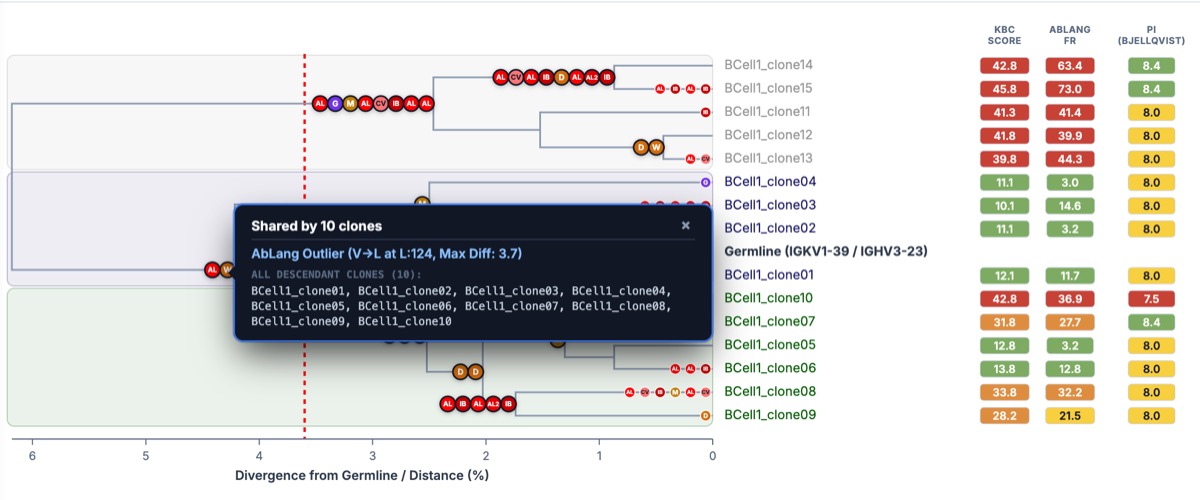
Task: Open the AbLang Outlier V→L at L:124 entry
Action: pyautogui.click(x=386, y=253)
